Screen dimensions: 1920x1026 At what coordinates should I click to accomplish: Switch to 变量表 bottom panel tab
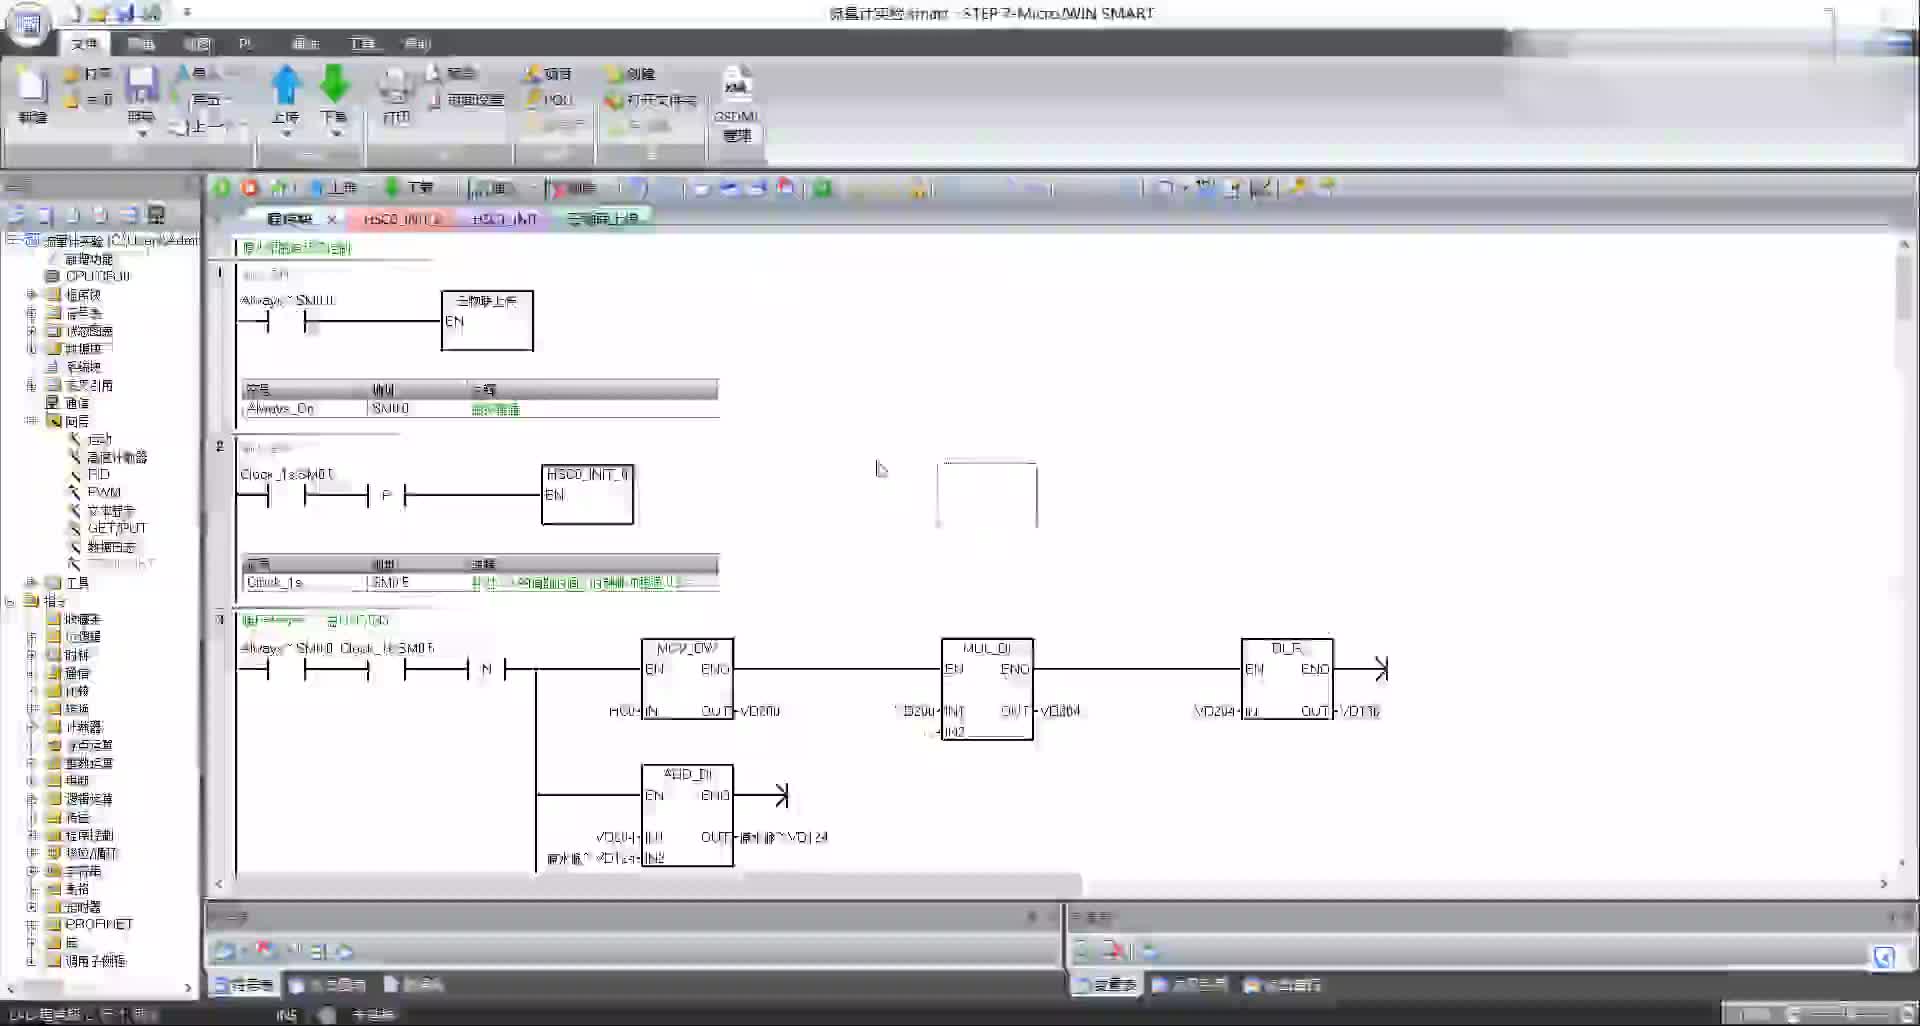point(1106,985)
